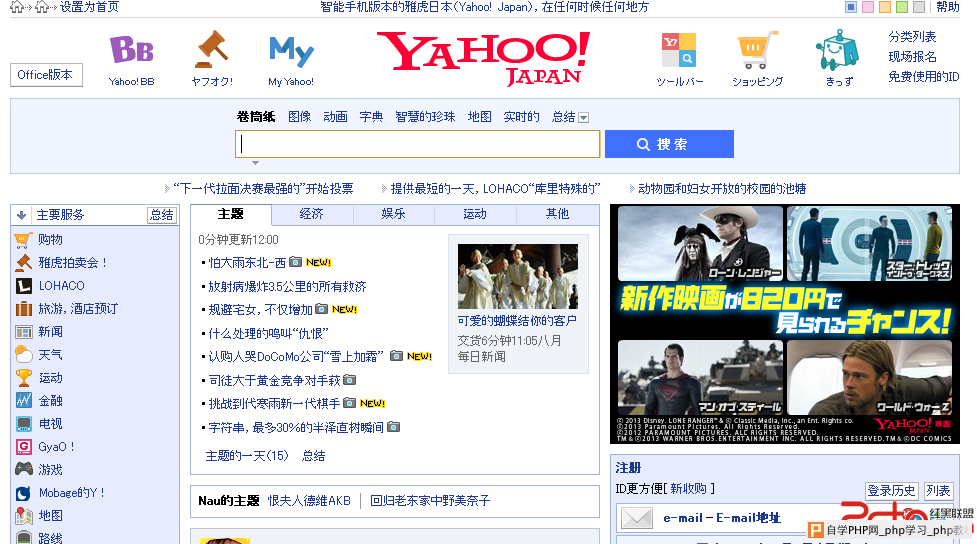The image size is (977, 544).
Task: Open the 路线 route sidebar link
Action: (x=50, y=538)
